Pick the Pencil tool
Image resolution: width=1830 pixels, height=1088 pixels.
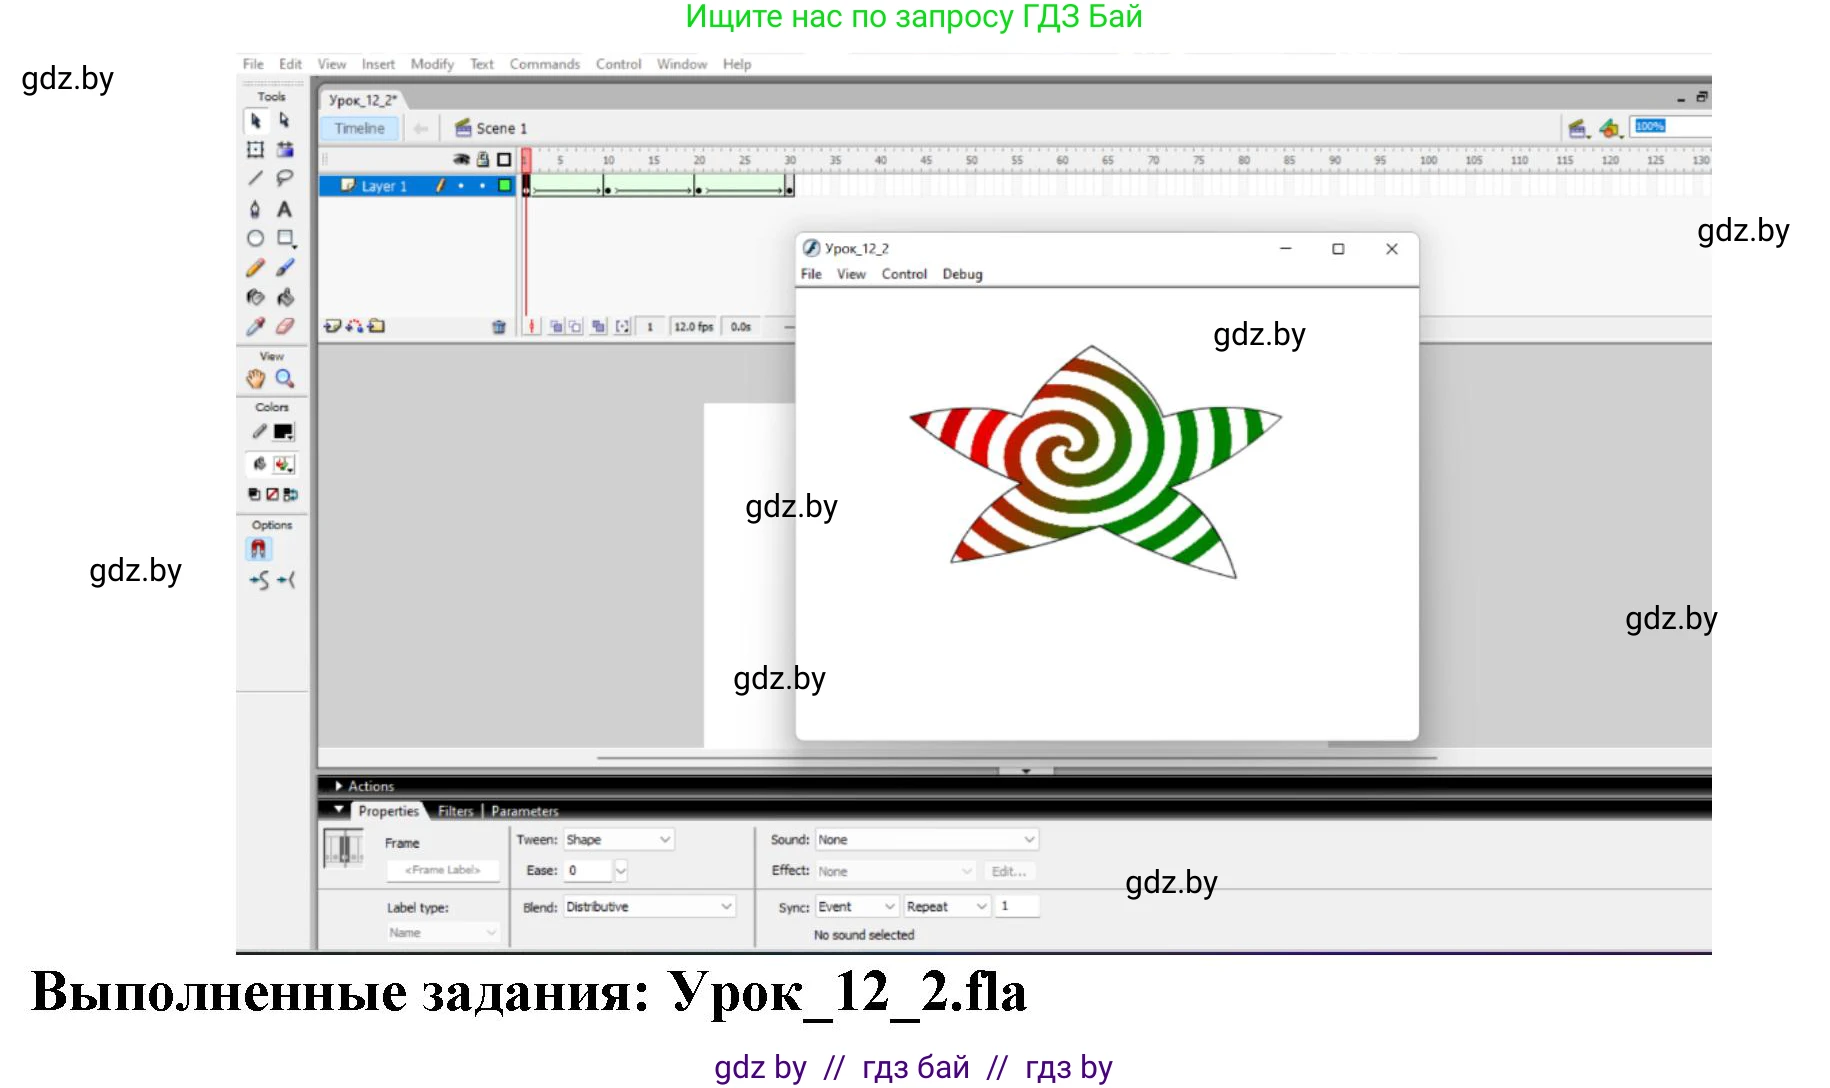point(255,268)
